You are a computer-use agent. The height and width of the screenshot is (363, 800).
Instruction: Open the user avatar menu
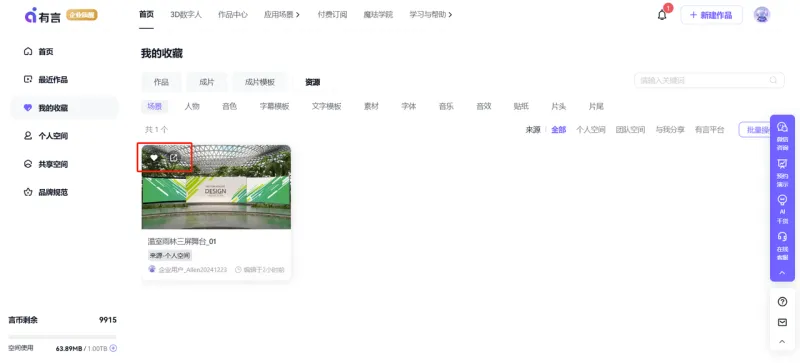(x=762, y=15)
